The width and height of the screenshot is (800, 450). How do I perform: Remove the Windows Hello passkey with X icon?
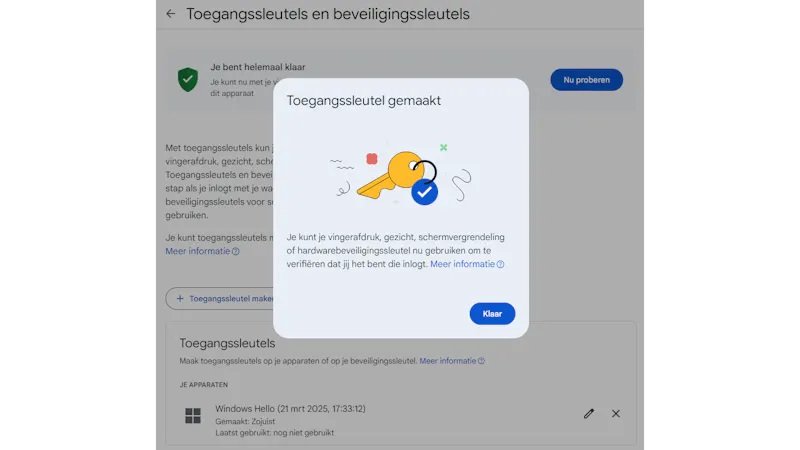[x=616, y=413]
